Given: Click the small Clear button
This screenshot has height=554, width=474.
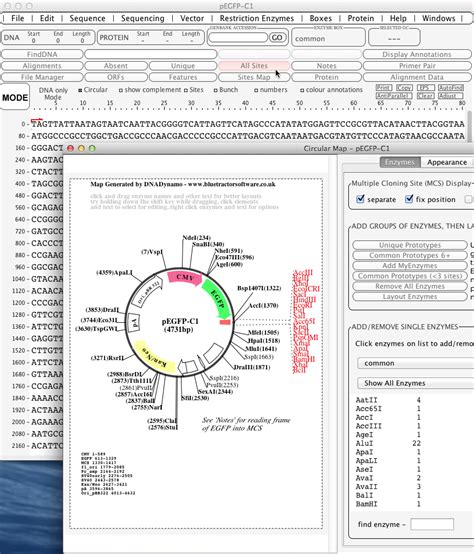Looking at the screenshot, I should pyautogui.click(x=425, y=96).
